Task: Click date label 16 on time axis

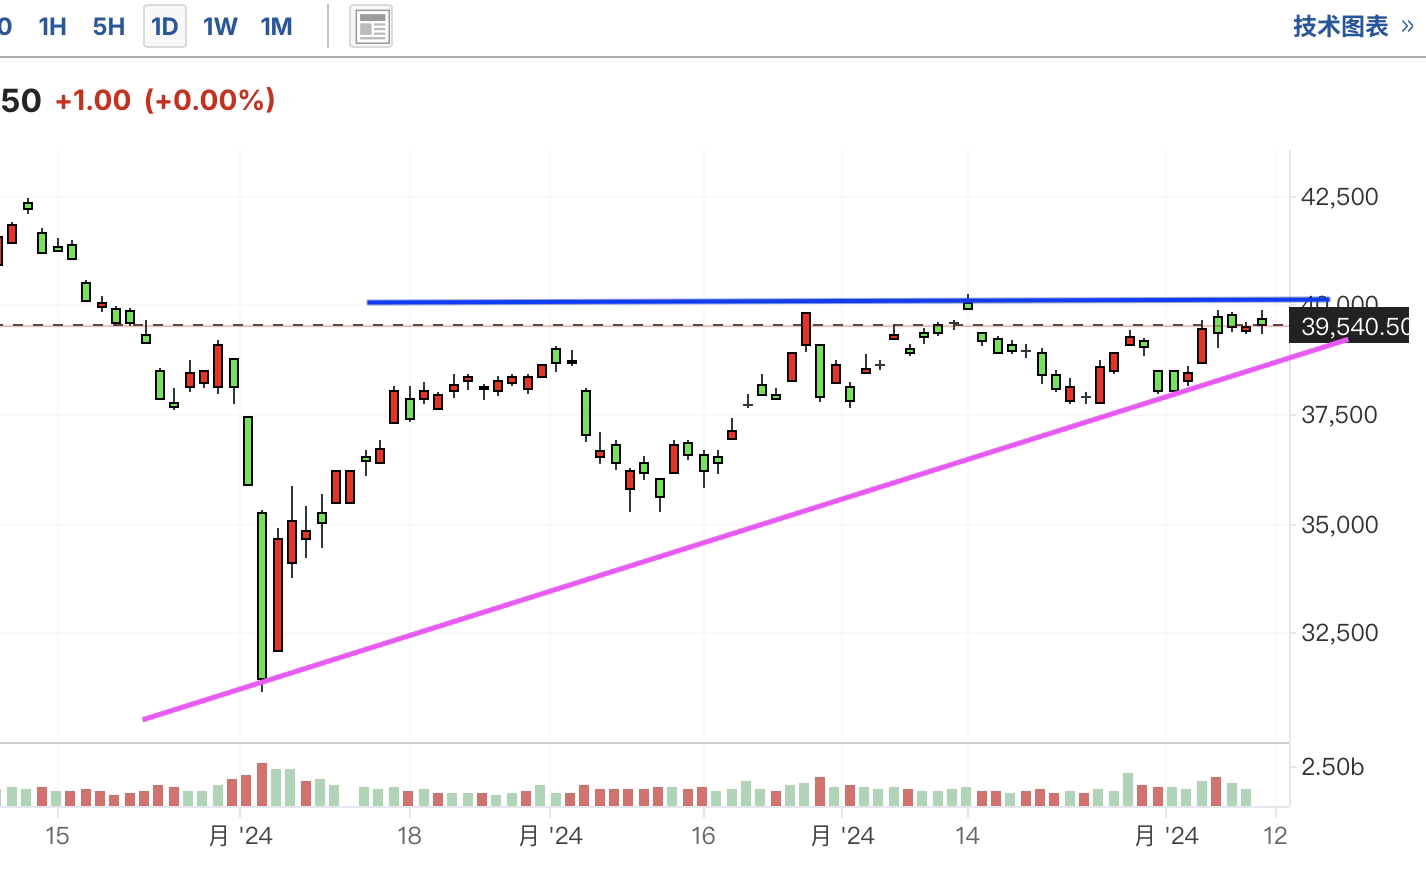Action: coord(703,836)
